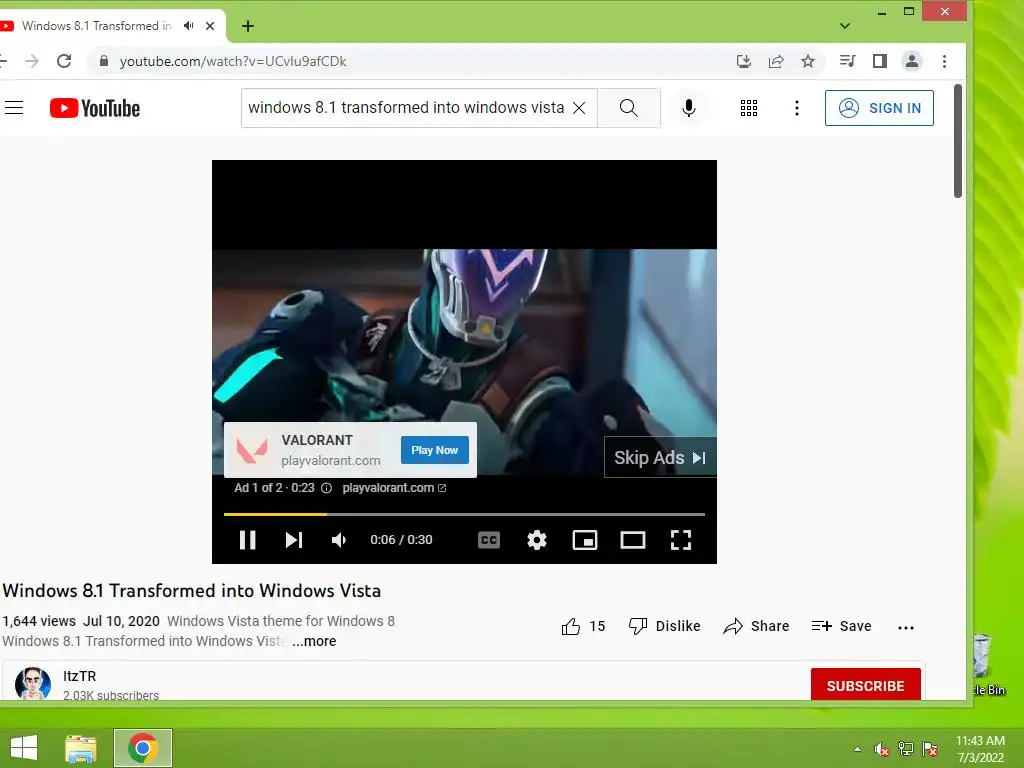Click the SIGN IN button
This screenshot has height=768, width=1024.
[879, 108]
